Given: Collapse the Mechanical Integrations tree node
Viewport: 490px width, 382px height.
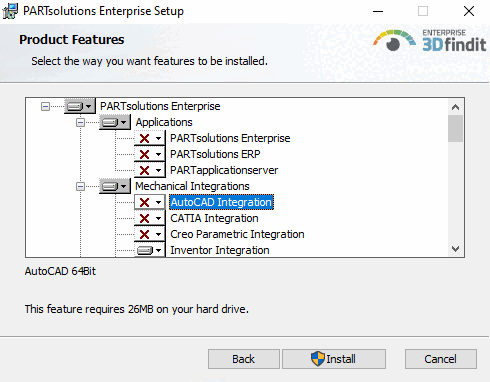Looking at the screenshot, I should [80, 186].
